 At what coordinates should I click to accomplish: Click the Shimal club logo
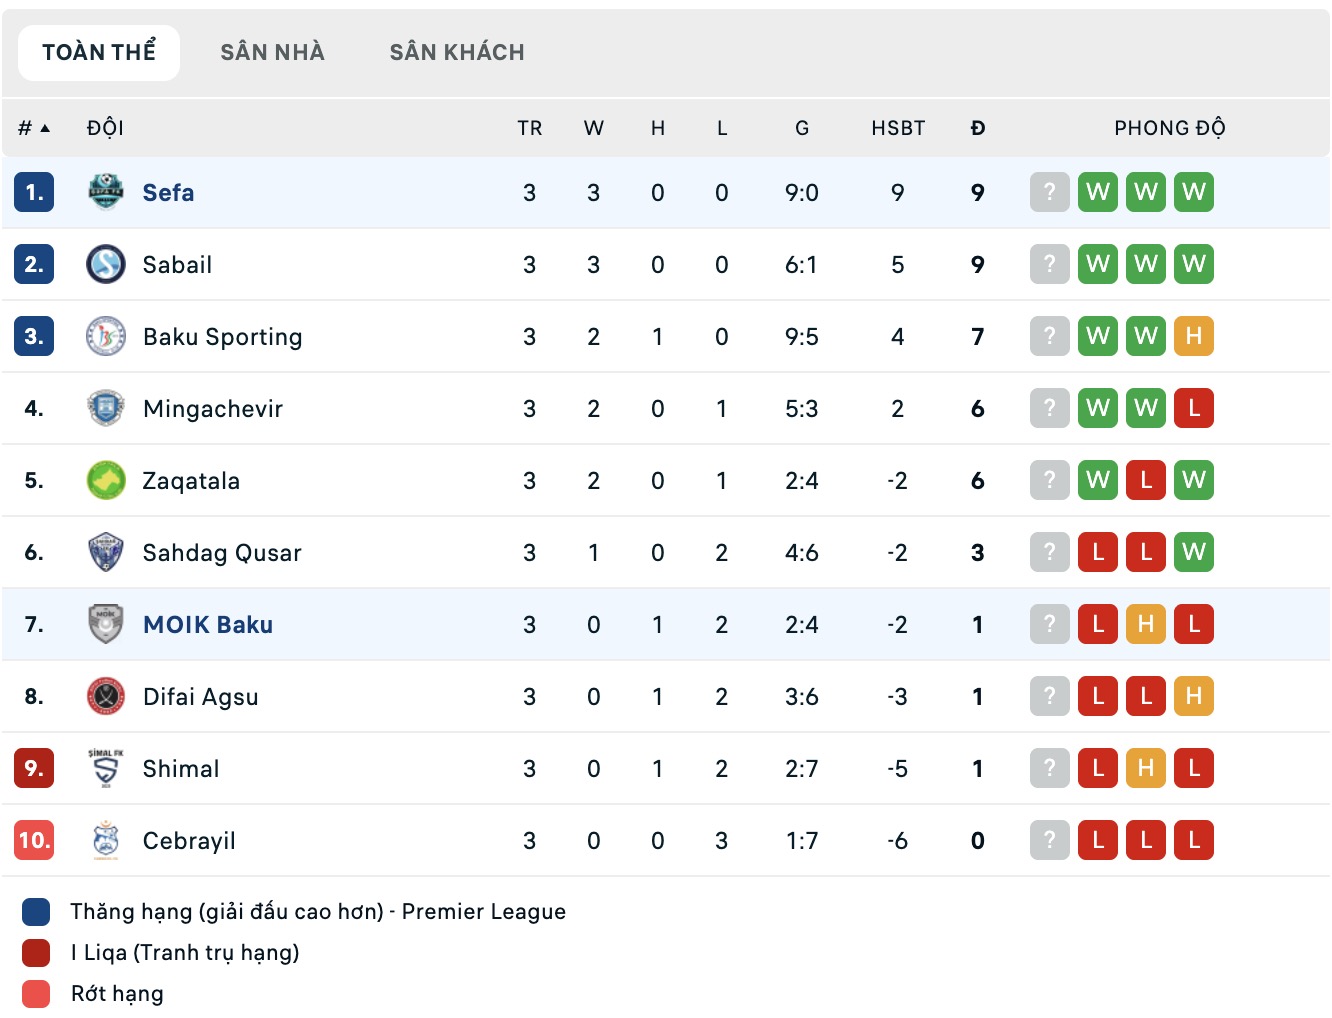[105, 768]
